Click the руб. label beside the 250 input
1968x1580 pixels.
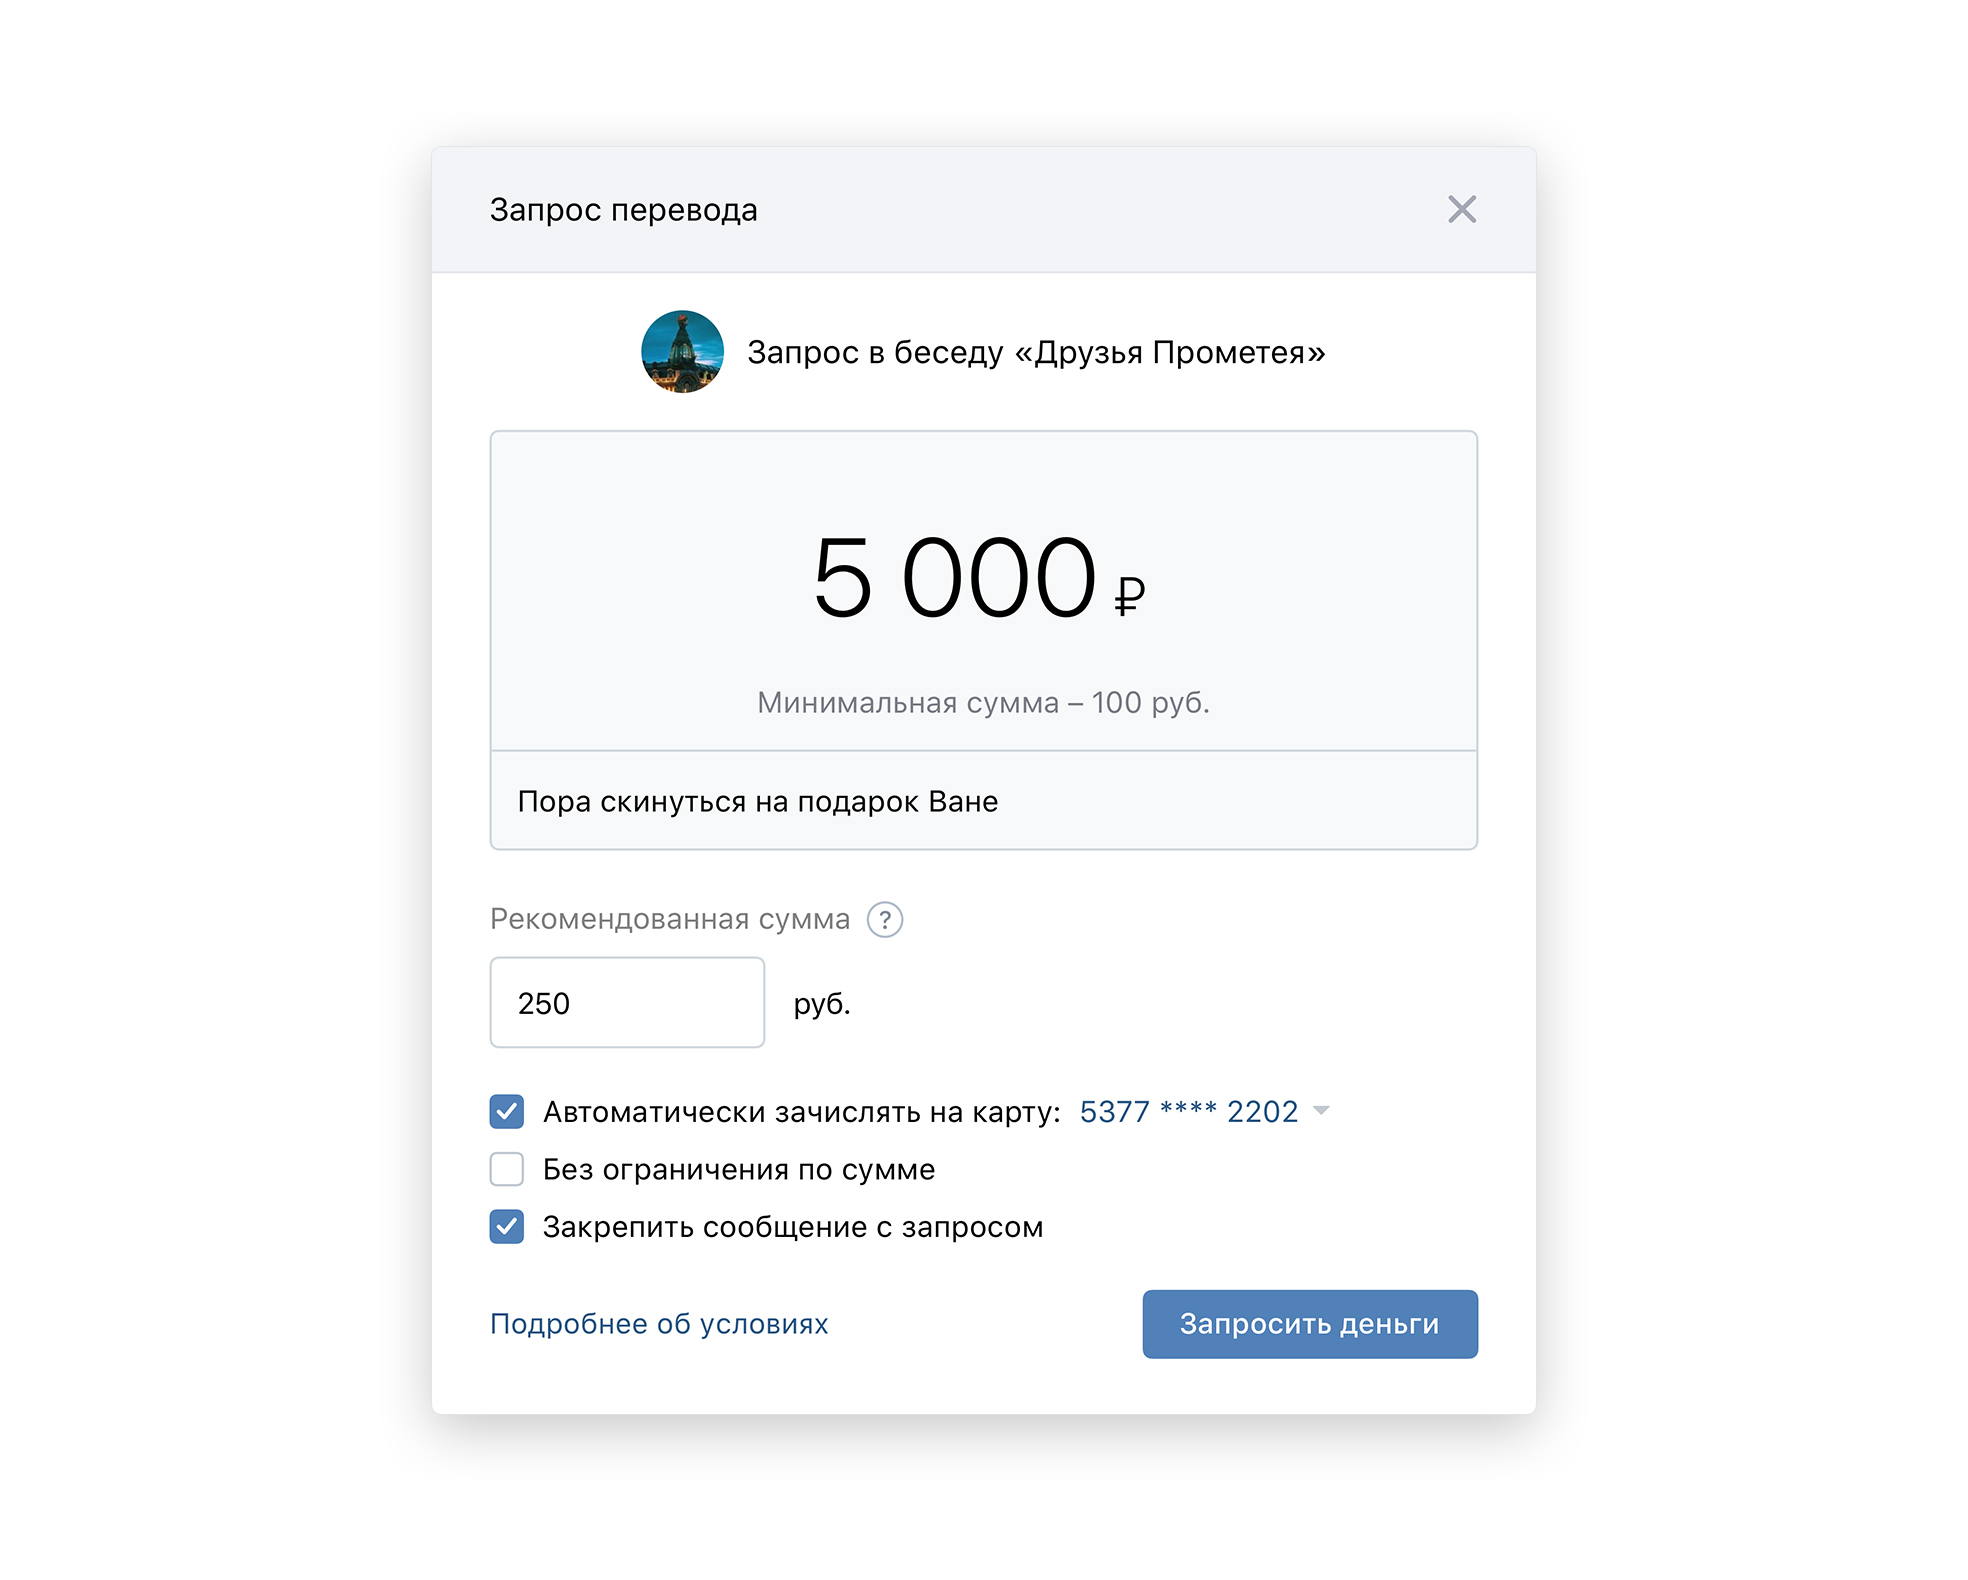click(822, 1003)
